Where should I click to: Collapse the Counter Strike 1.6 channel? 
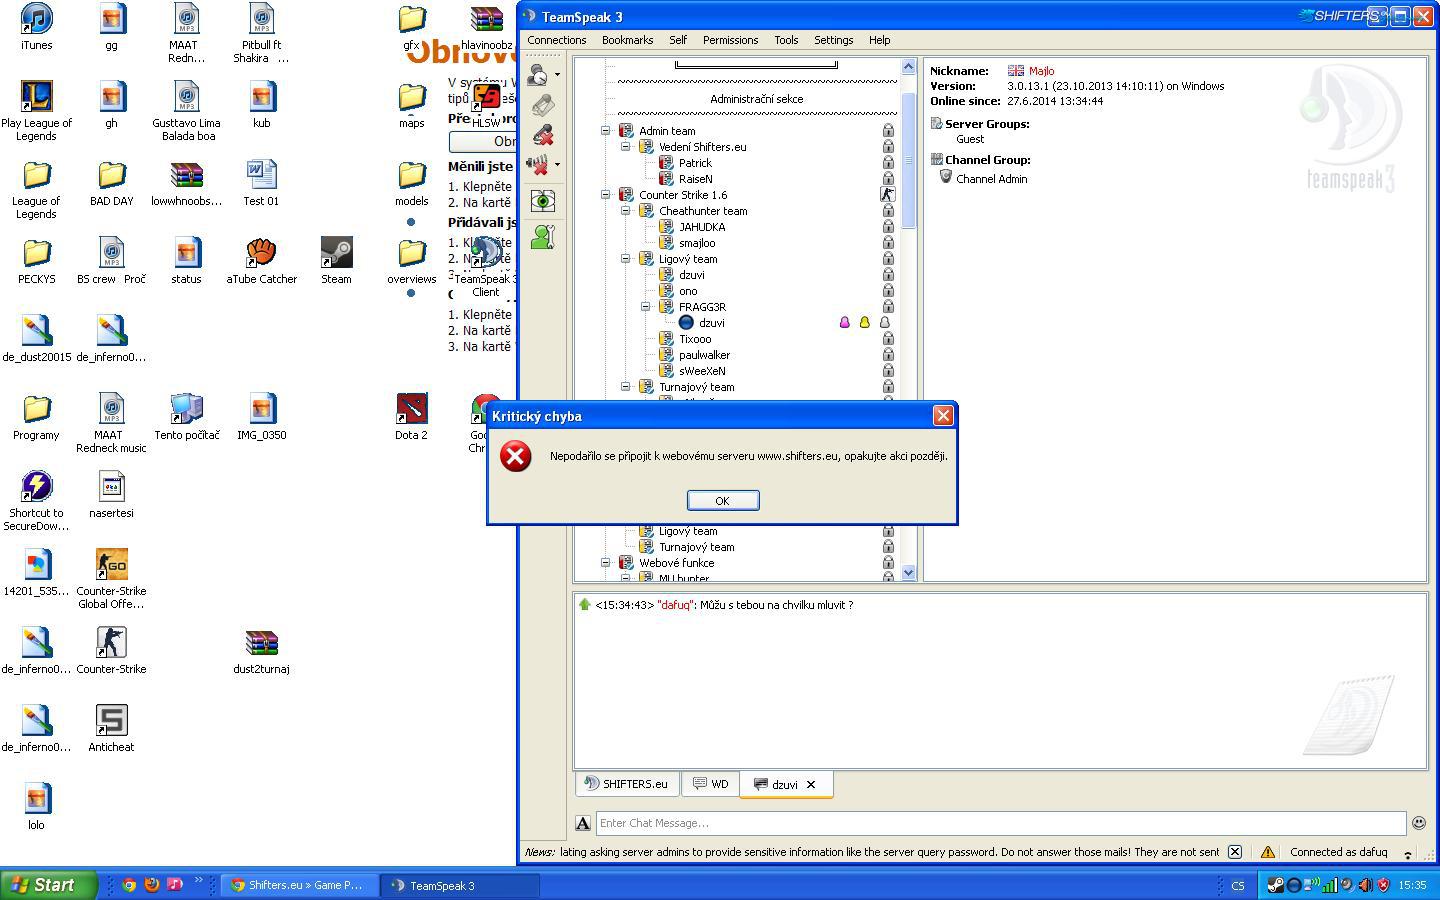(x=606, y=195)
